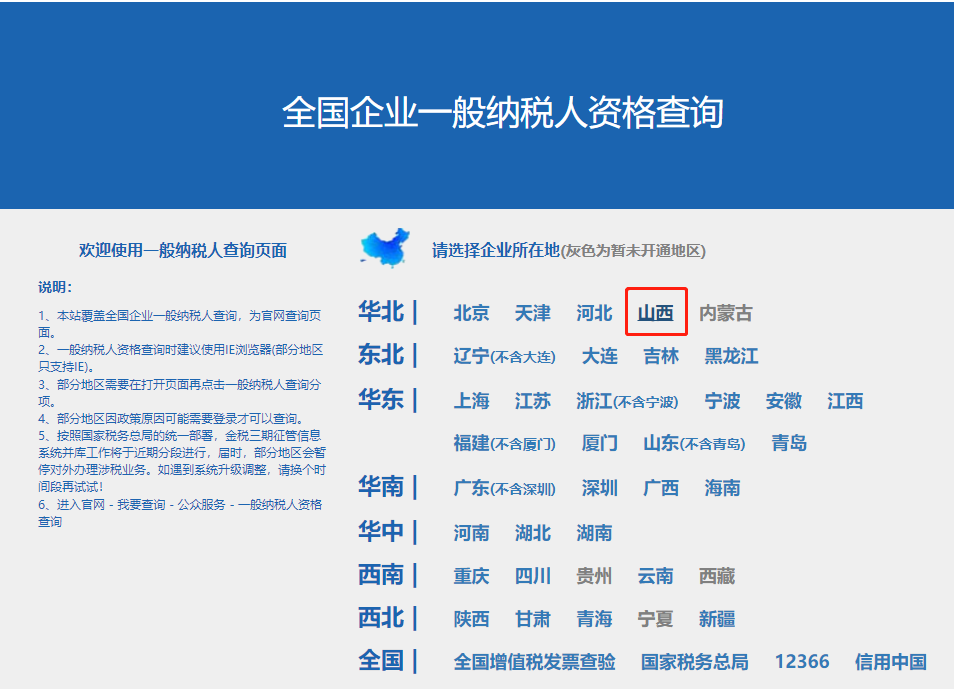Click the China map icon
Image resolution: width=954 pixels, height=689 pixels.
[x=385, y=248]
